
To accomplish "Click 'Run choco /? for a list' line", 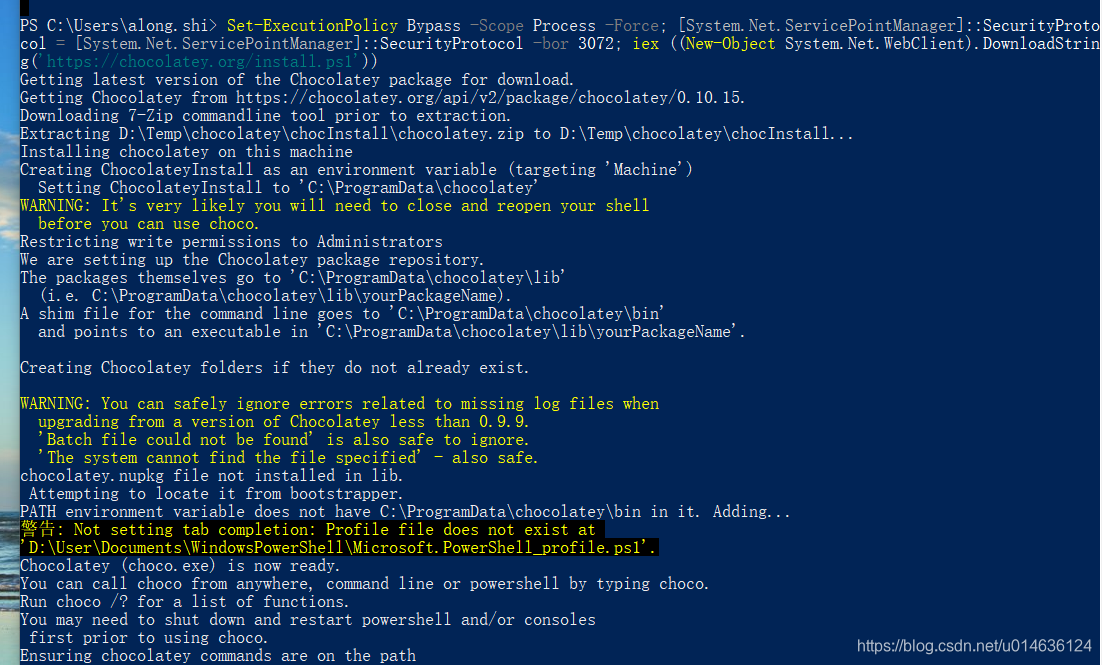I will tap(184, 602).
